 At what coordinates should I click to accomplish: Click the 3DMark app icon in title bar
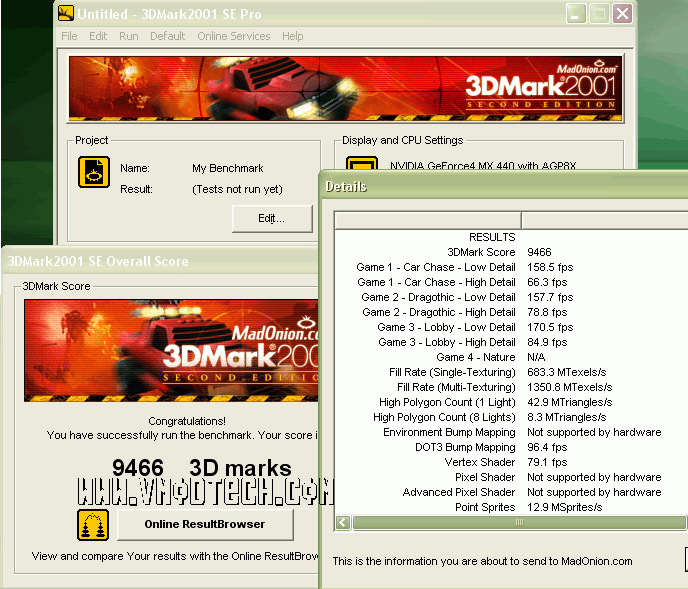tap(66, 13)
